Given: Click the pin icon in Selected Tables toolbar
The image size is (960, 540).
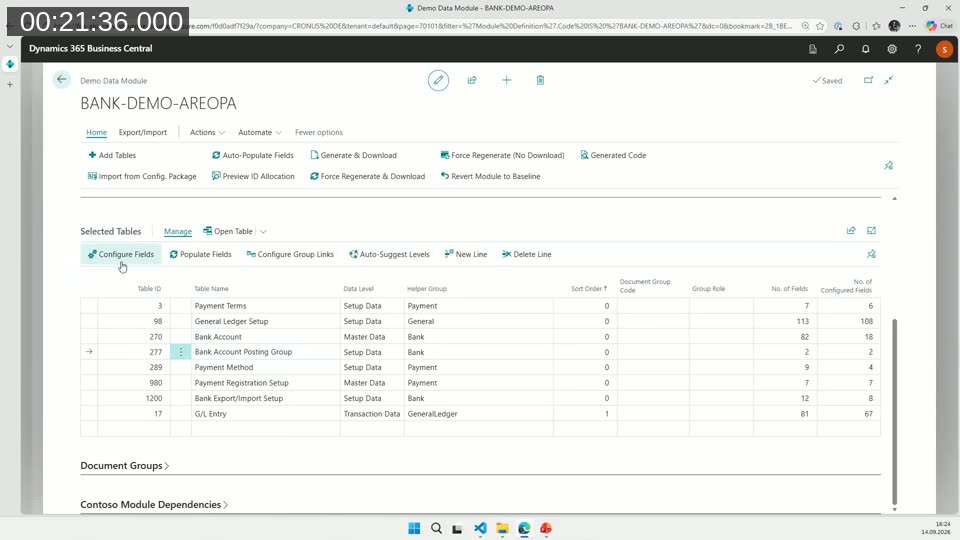Looking at the screenshot, I should tap(871, 254).
